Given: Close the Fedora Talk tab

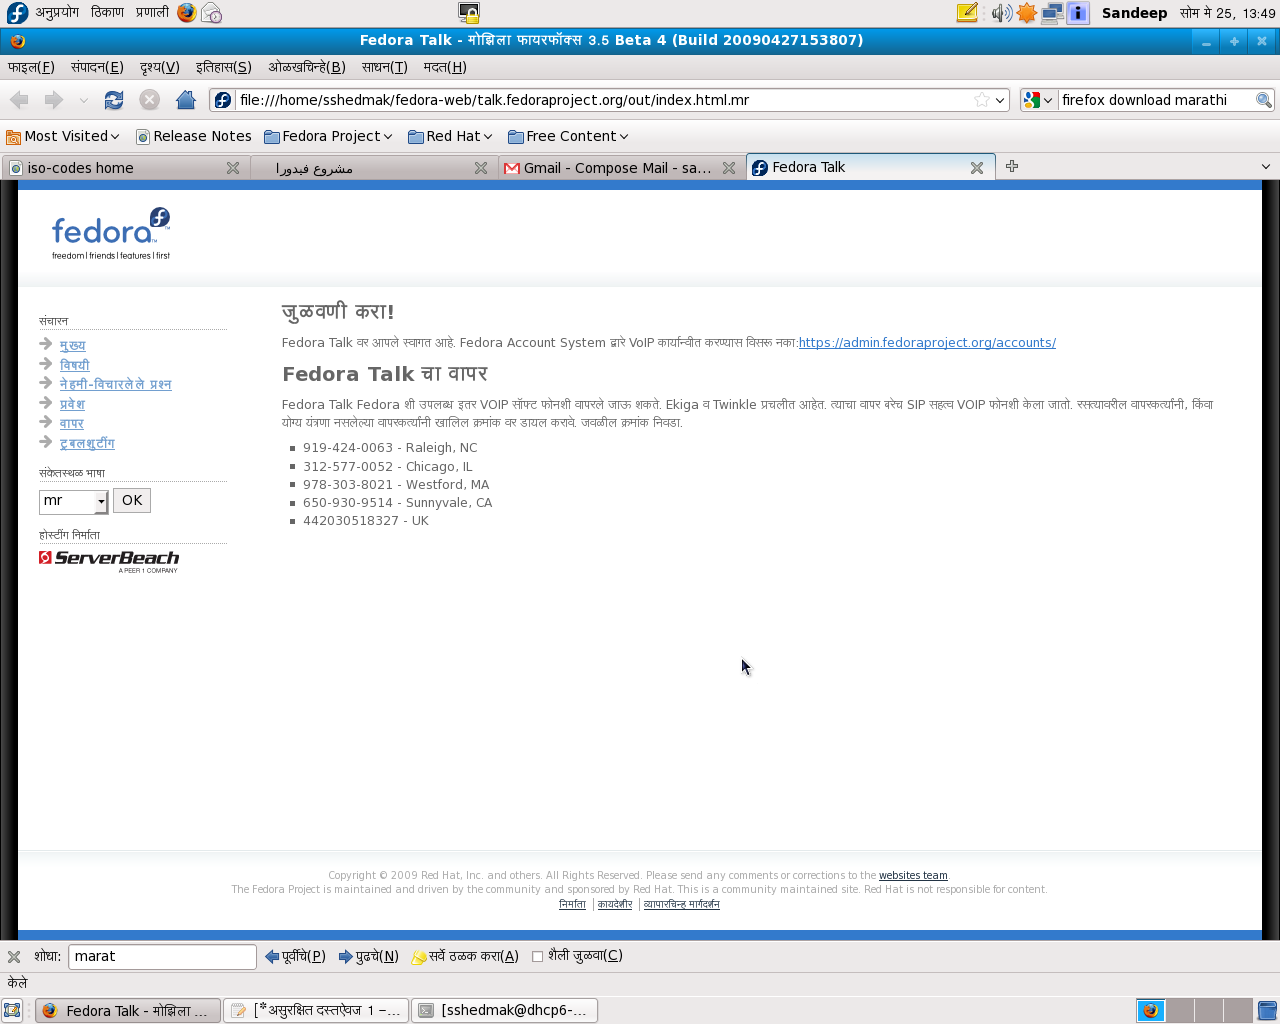Looking at the screenshot, I should 977,168.
